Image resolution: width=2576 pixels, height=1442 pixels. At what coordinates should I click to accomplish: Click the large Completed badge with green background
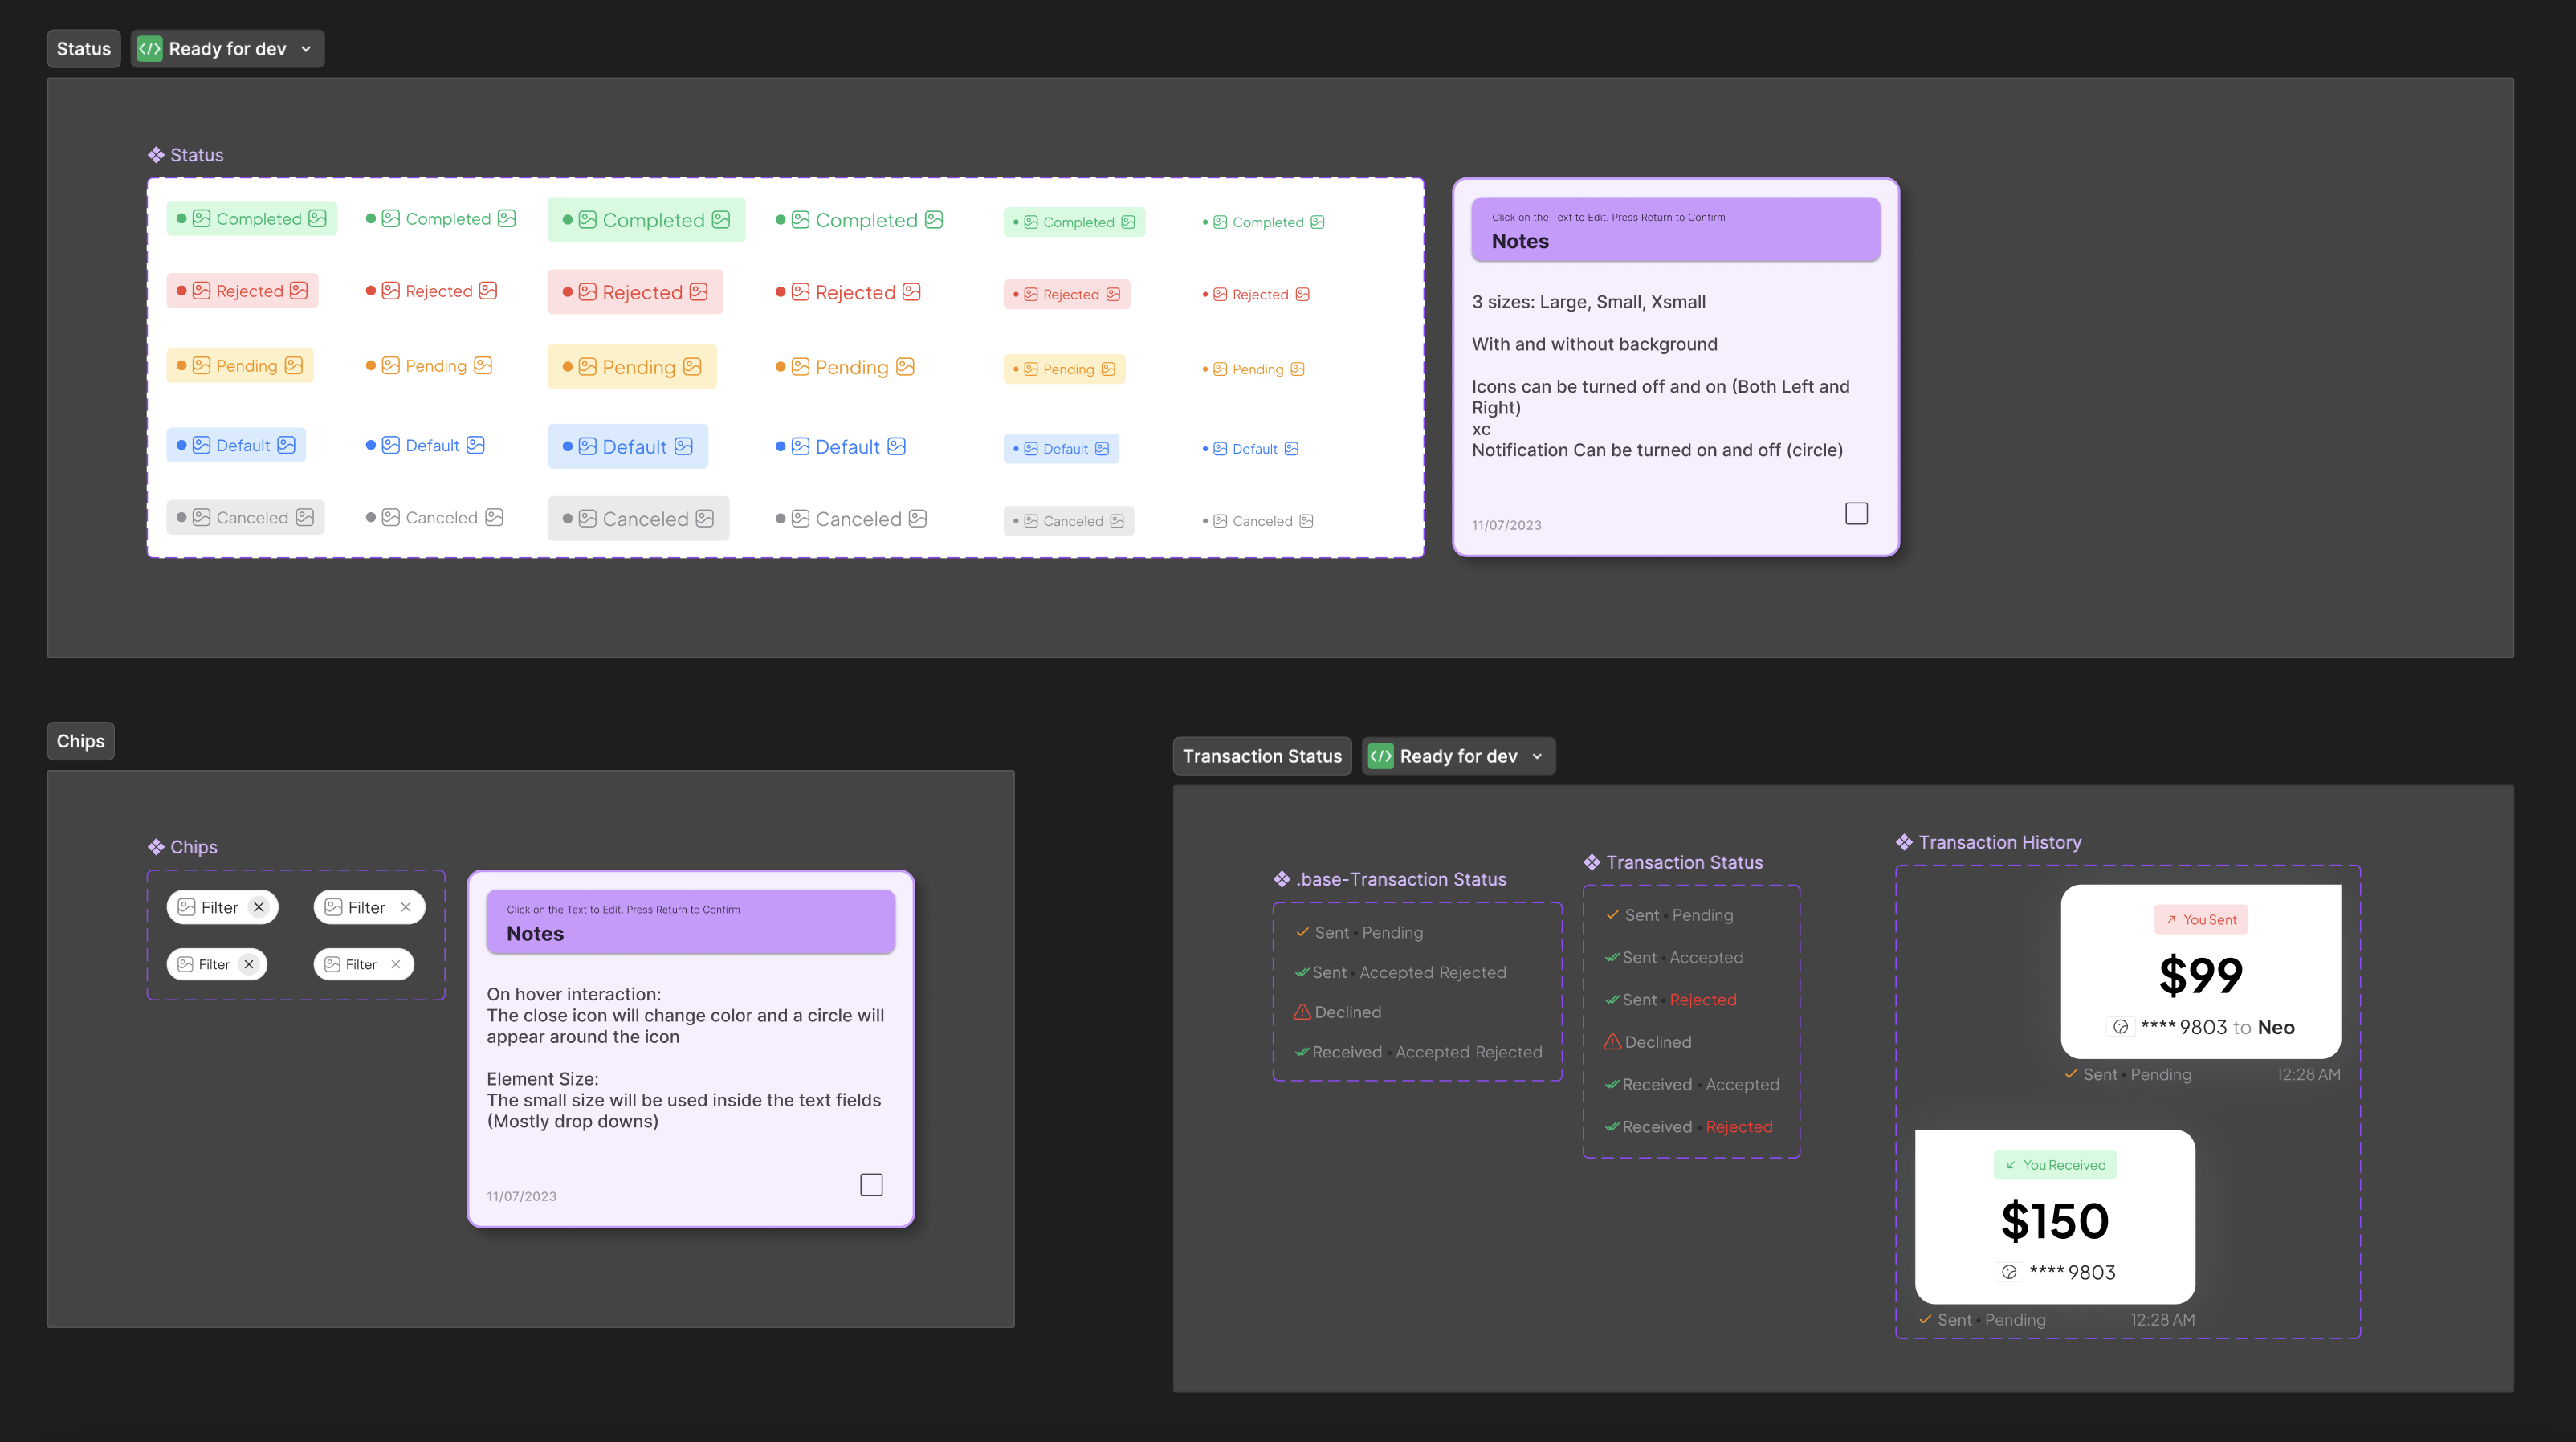[646, 220]
